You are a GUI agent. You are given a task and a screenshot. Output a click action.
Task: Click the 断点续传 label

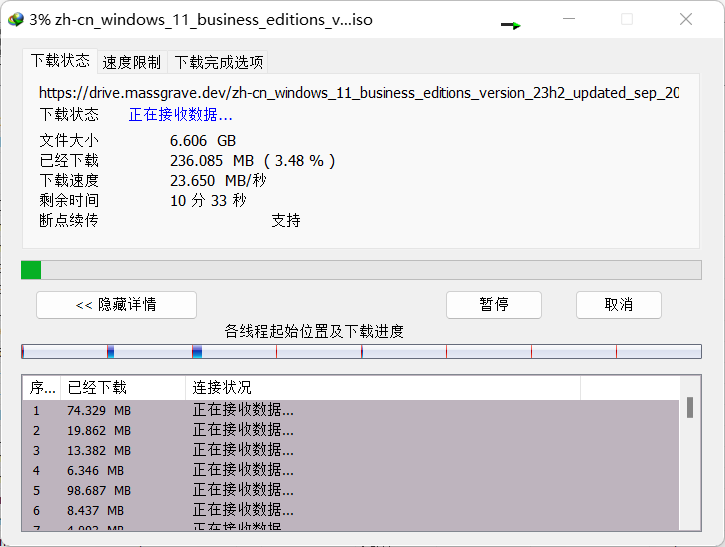coord(69,221)
